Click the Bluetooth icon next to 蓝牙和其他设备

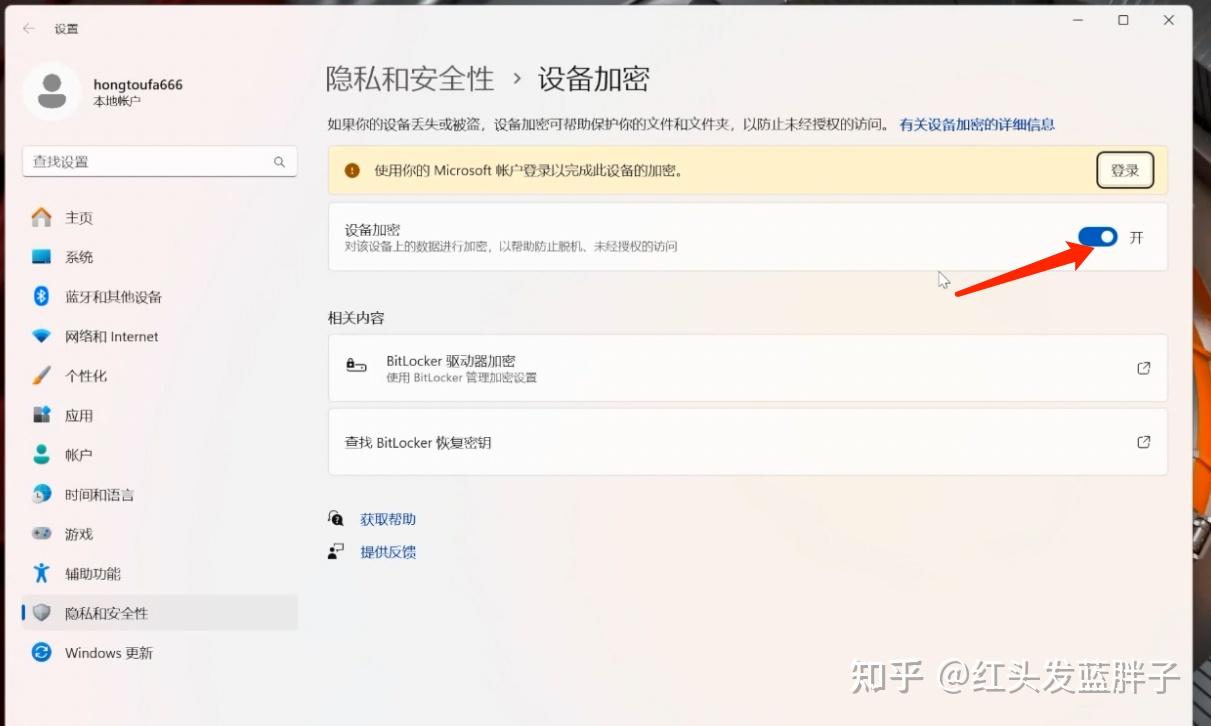[x=41, y=296]
